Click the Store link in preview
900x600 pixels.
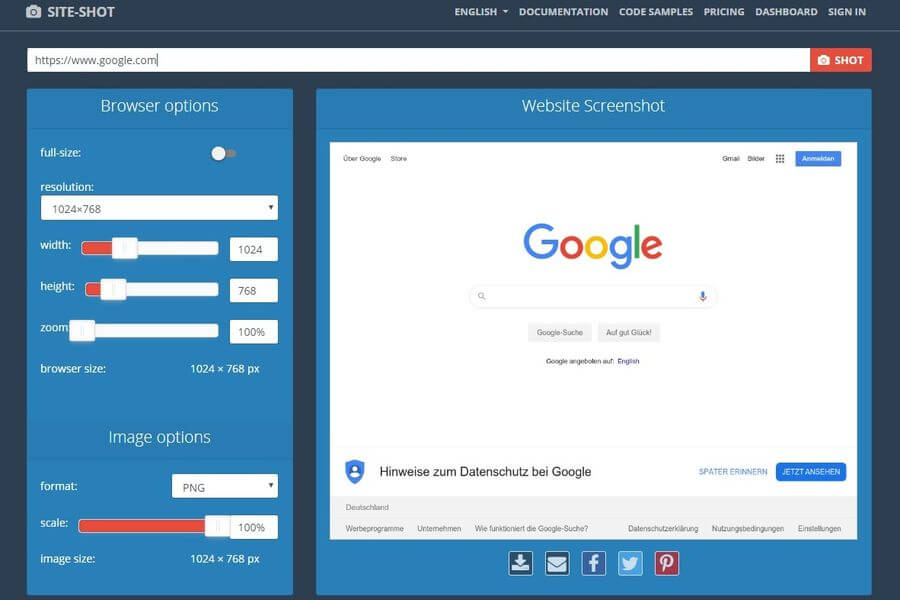click(398, 158)
